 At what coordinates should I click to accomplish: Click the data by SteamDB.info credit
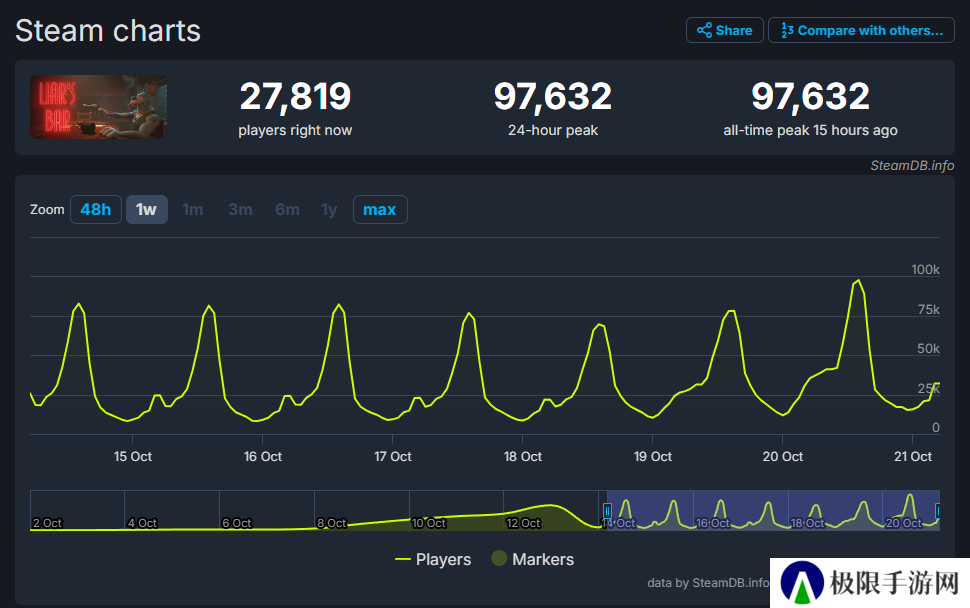click(x=708, y=583)
